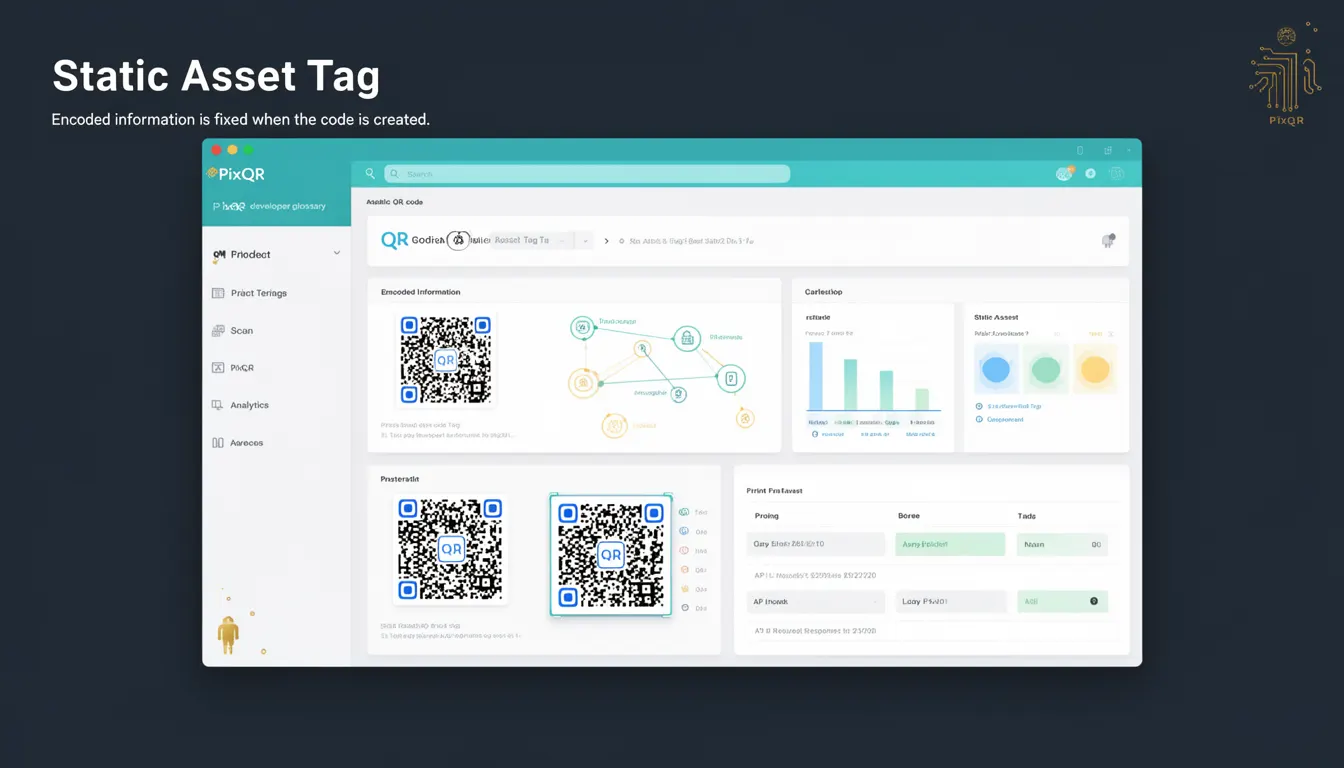
Task: Open Analytics in the sidebar
Action: [249, 405]
